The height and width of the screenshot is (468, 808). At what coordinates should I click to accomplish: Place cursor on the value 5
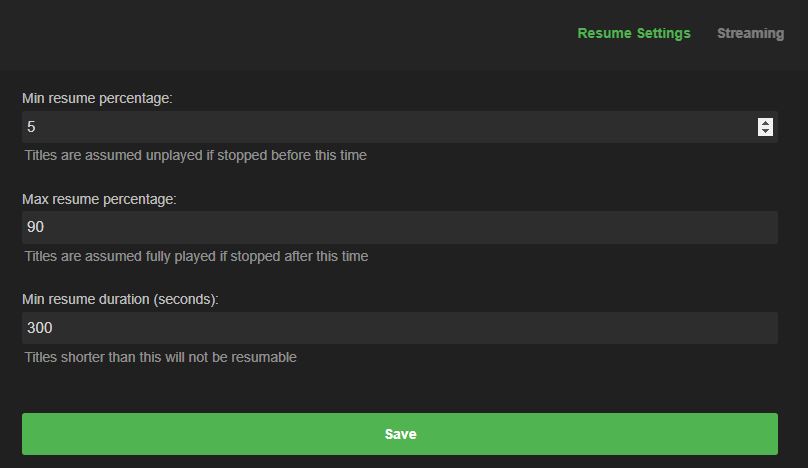click(32, 127)
